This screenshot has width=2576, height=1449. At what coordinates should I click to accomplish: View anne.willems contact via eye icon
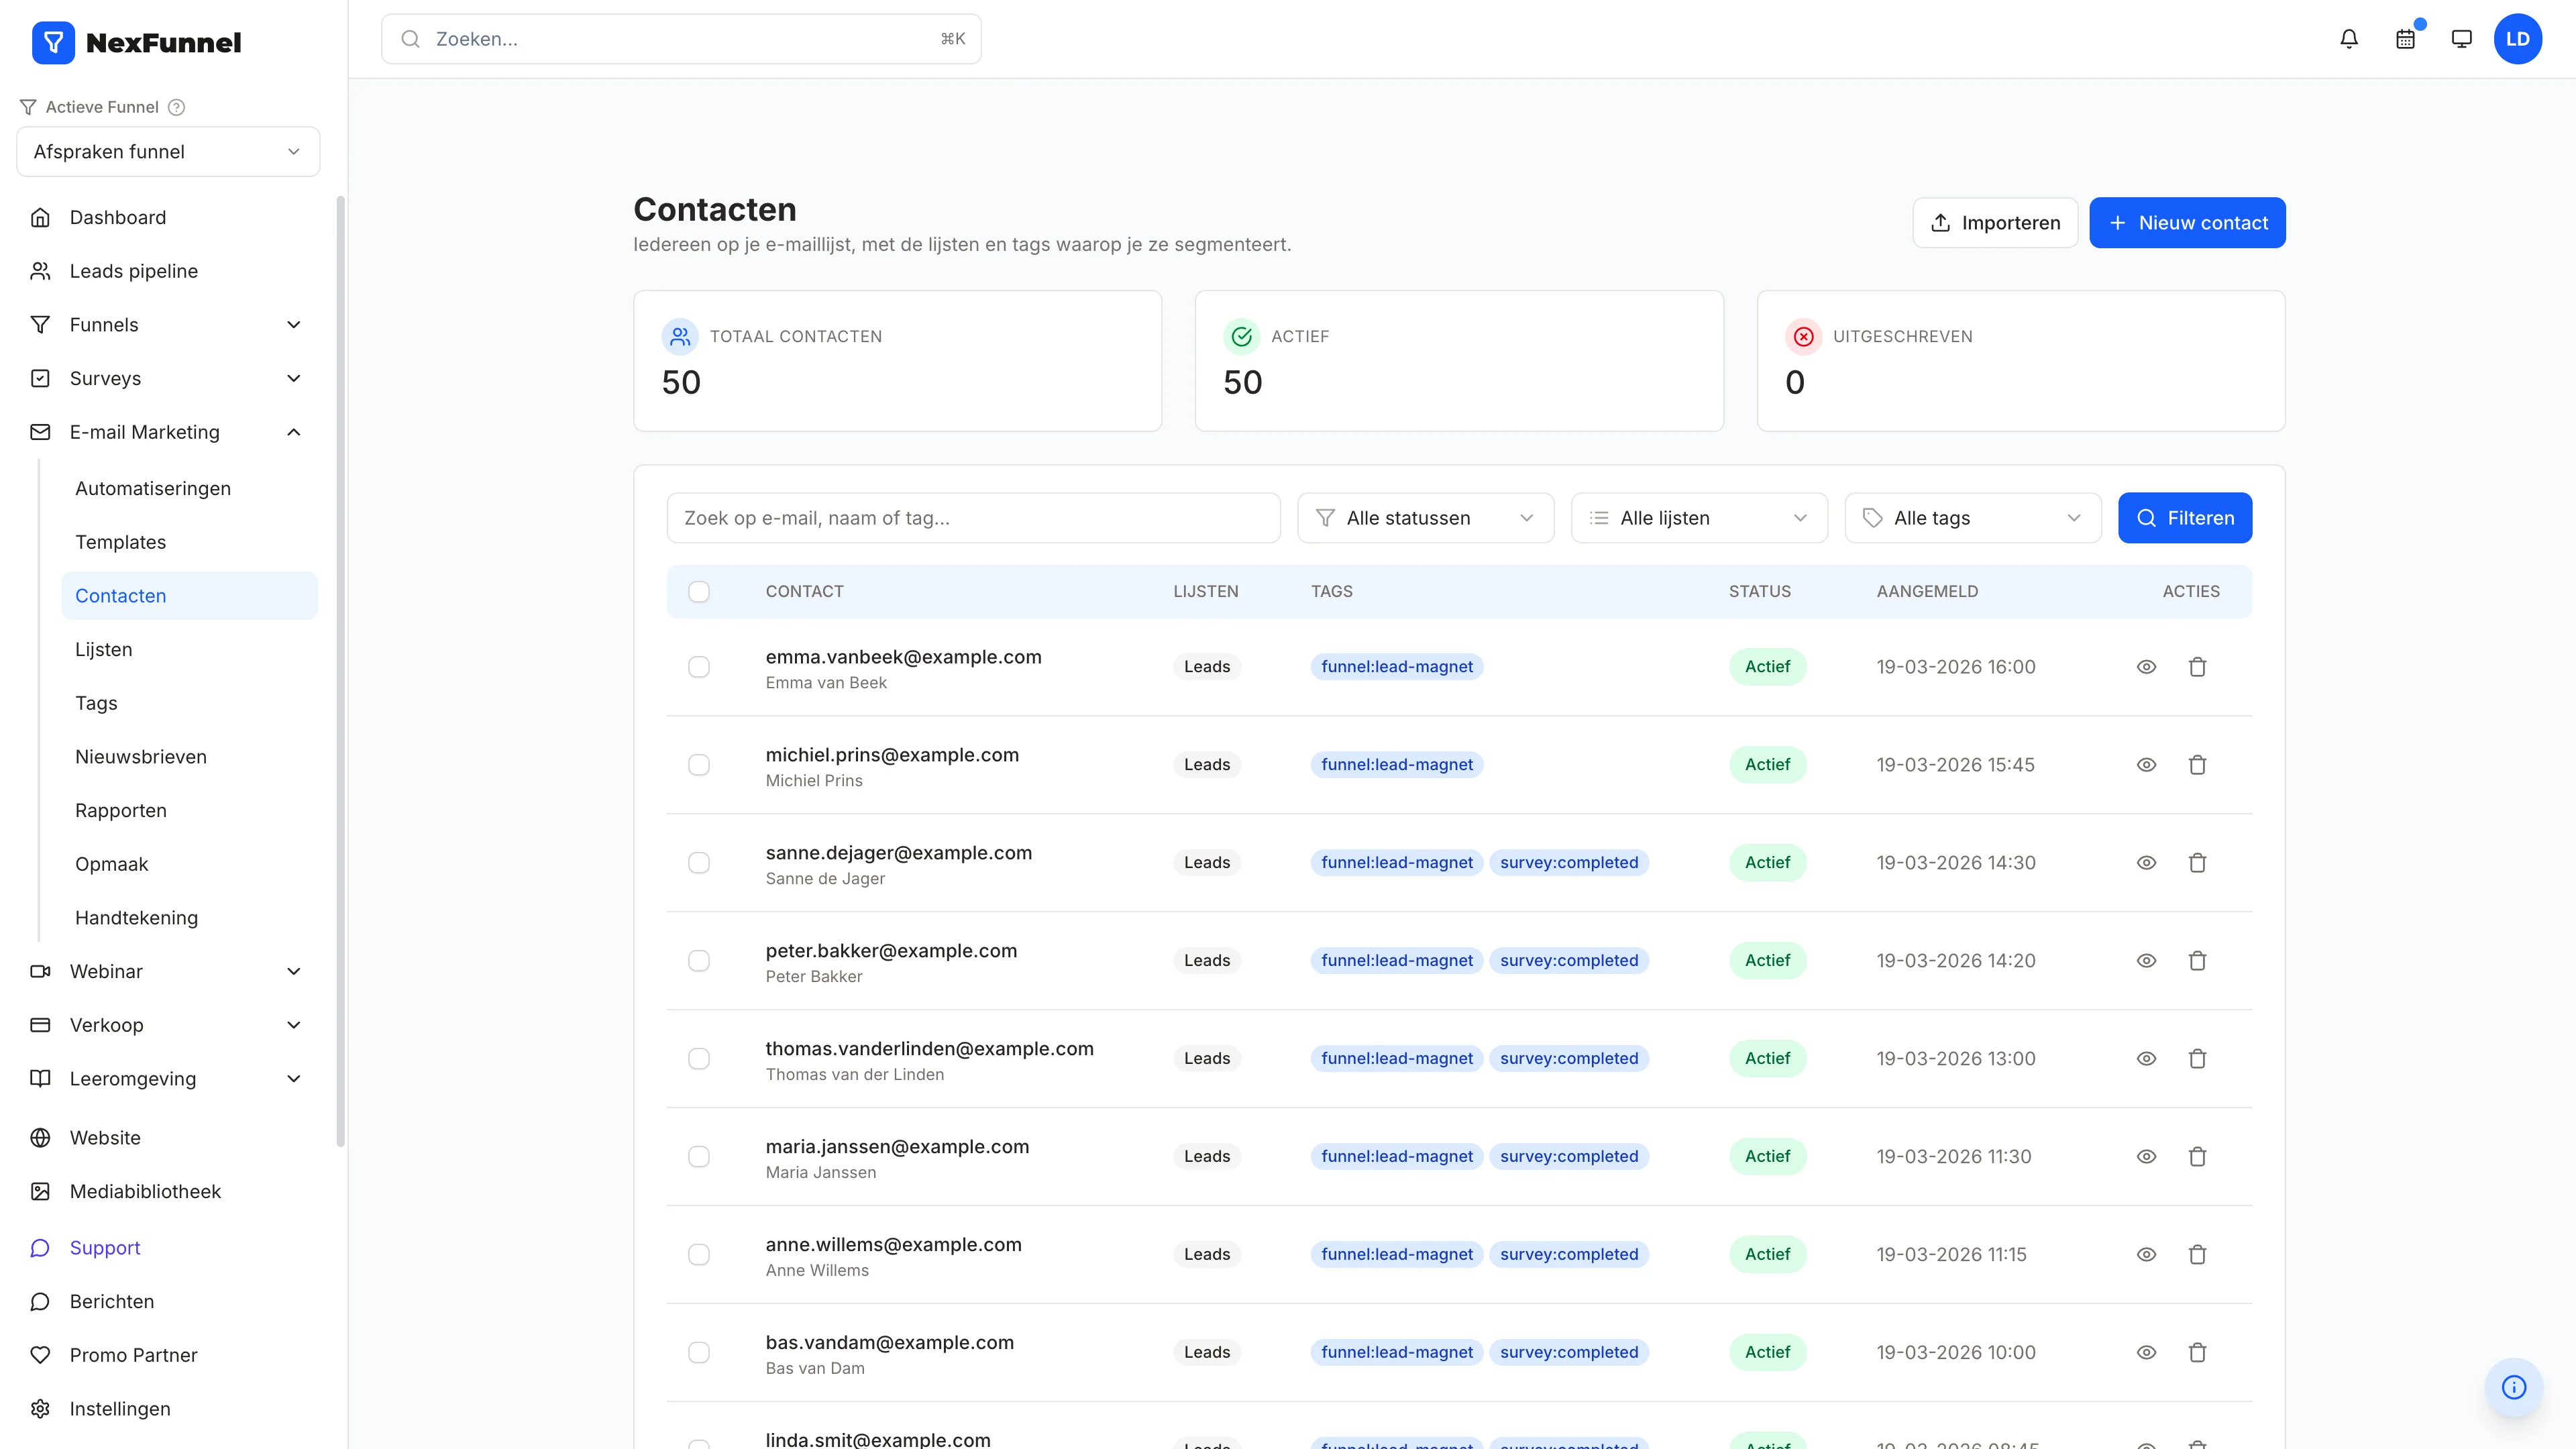tap(2146, 1255)
